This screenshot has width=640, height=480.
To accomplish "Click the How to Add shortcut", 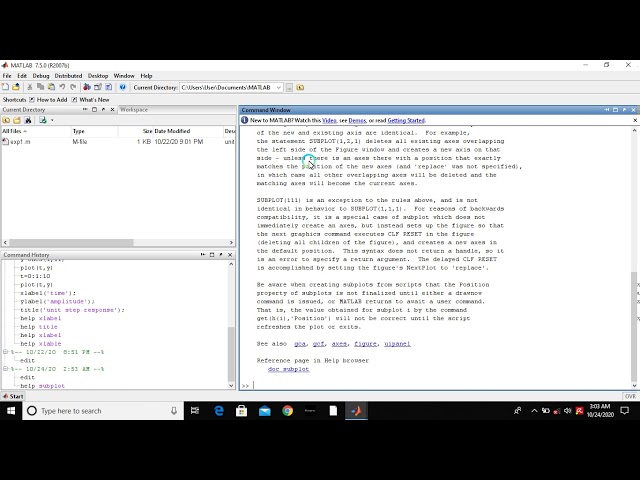I will pyautogui.click(x=48, y=100).
